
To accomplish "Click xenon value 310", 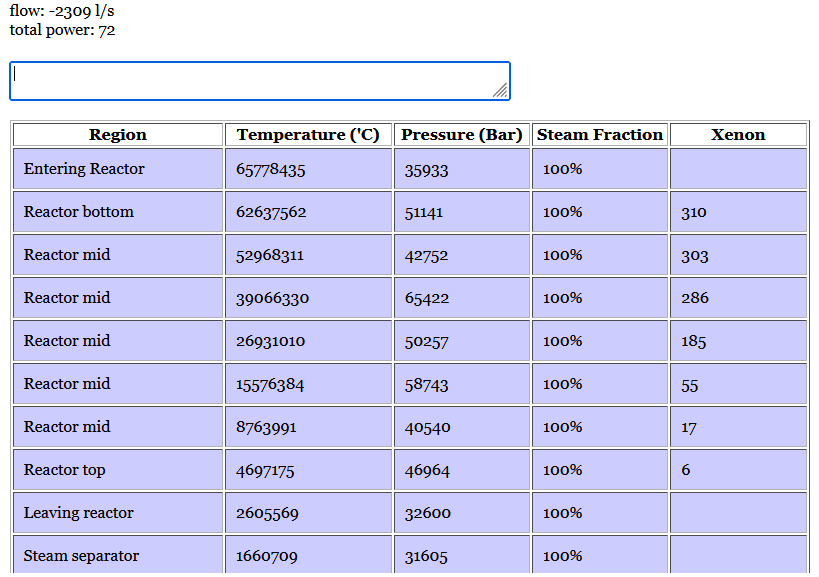I will (x=694, y=213).
